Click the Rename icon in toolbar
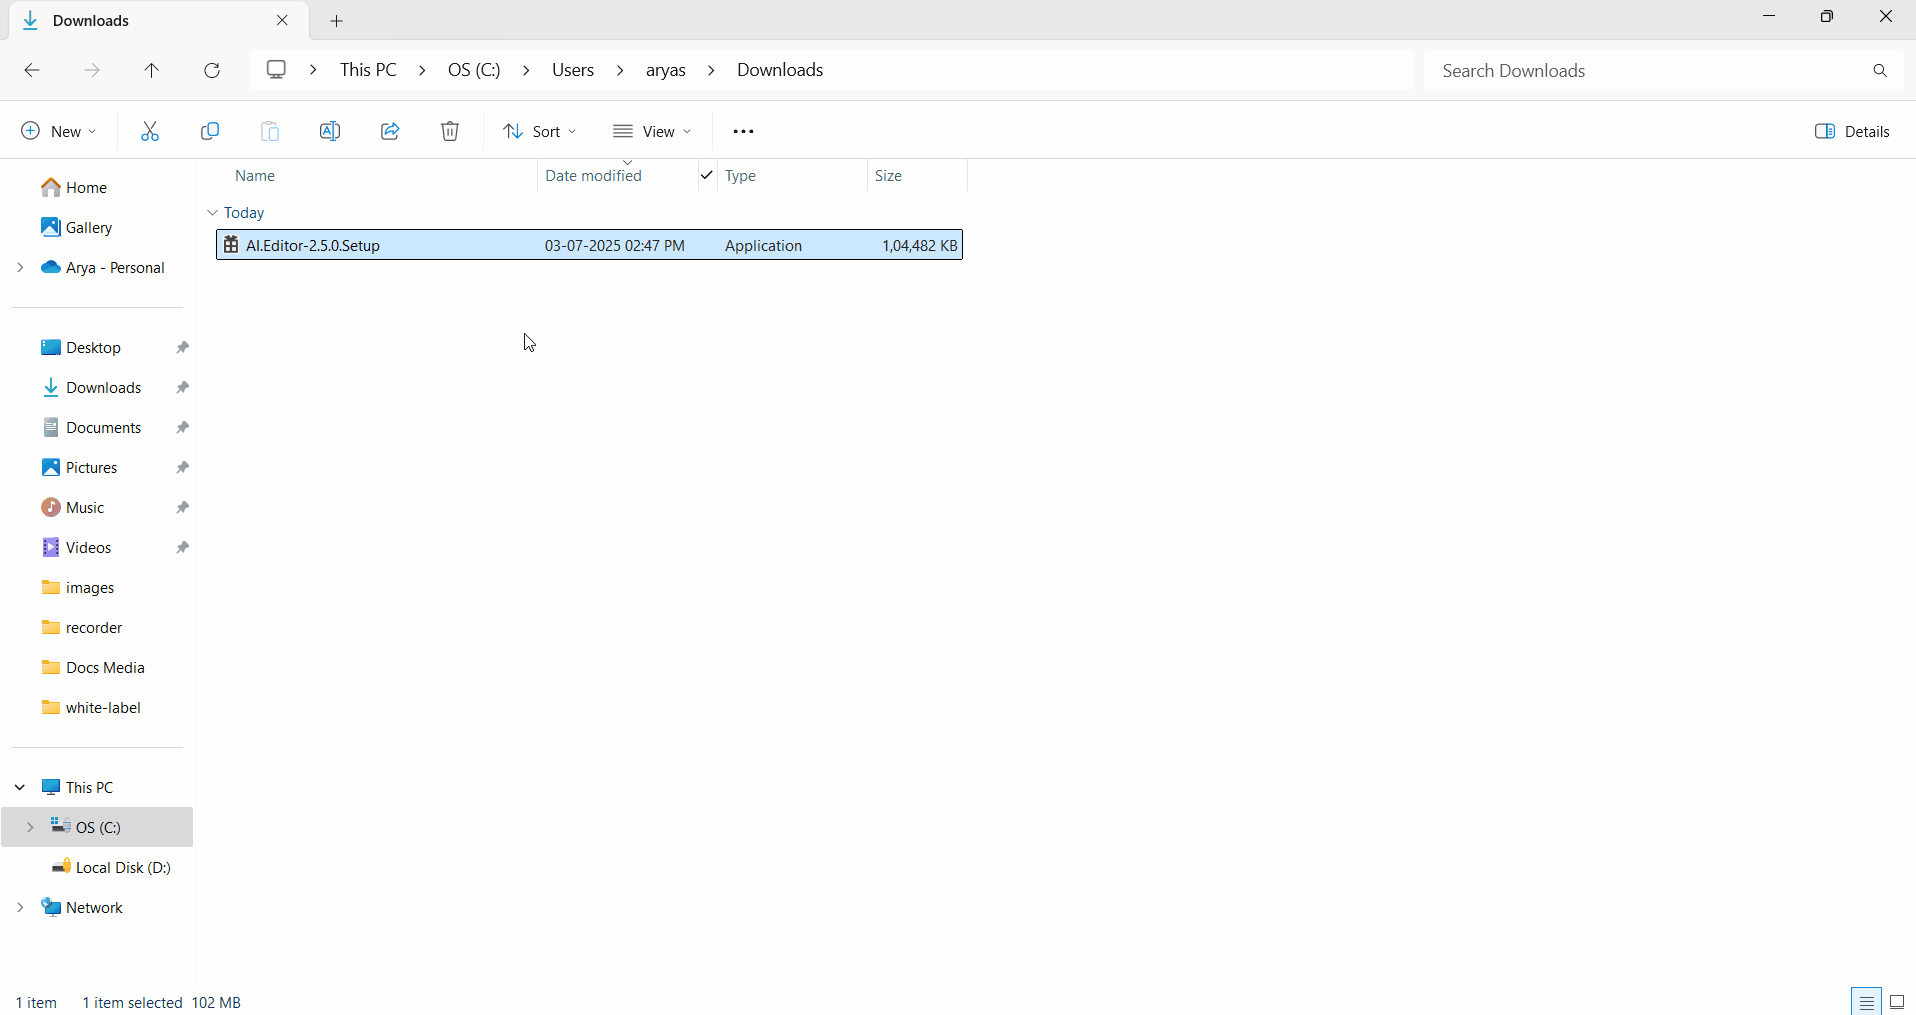 330,131
